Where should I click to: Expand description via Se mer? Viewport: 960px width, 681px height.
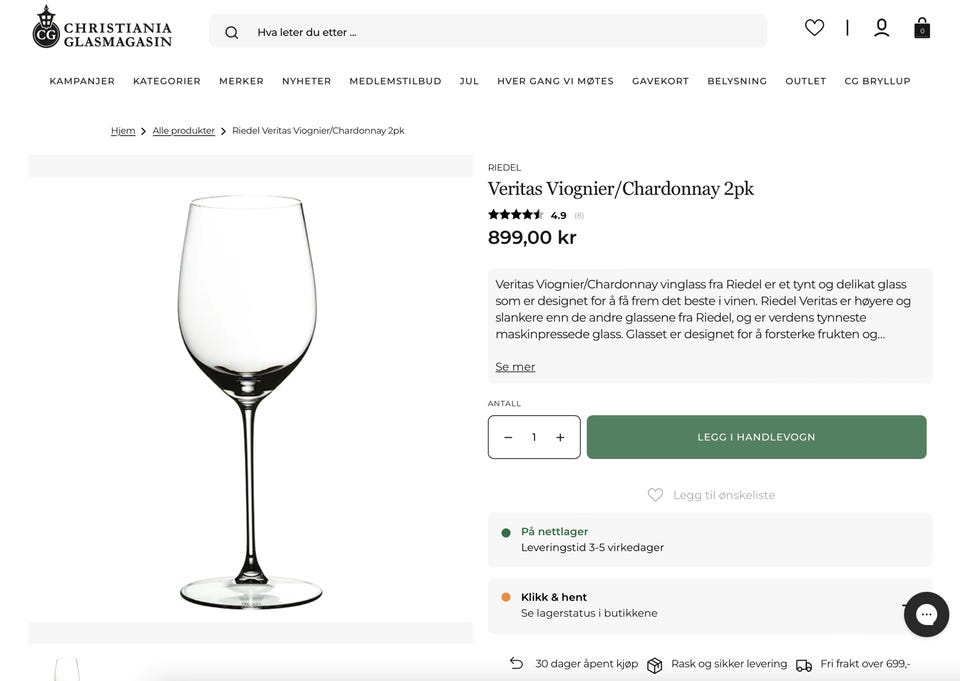pos(515,367)
